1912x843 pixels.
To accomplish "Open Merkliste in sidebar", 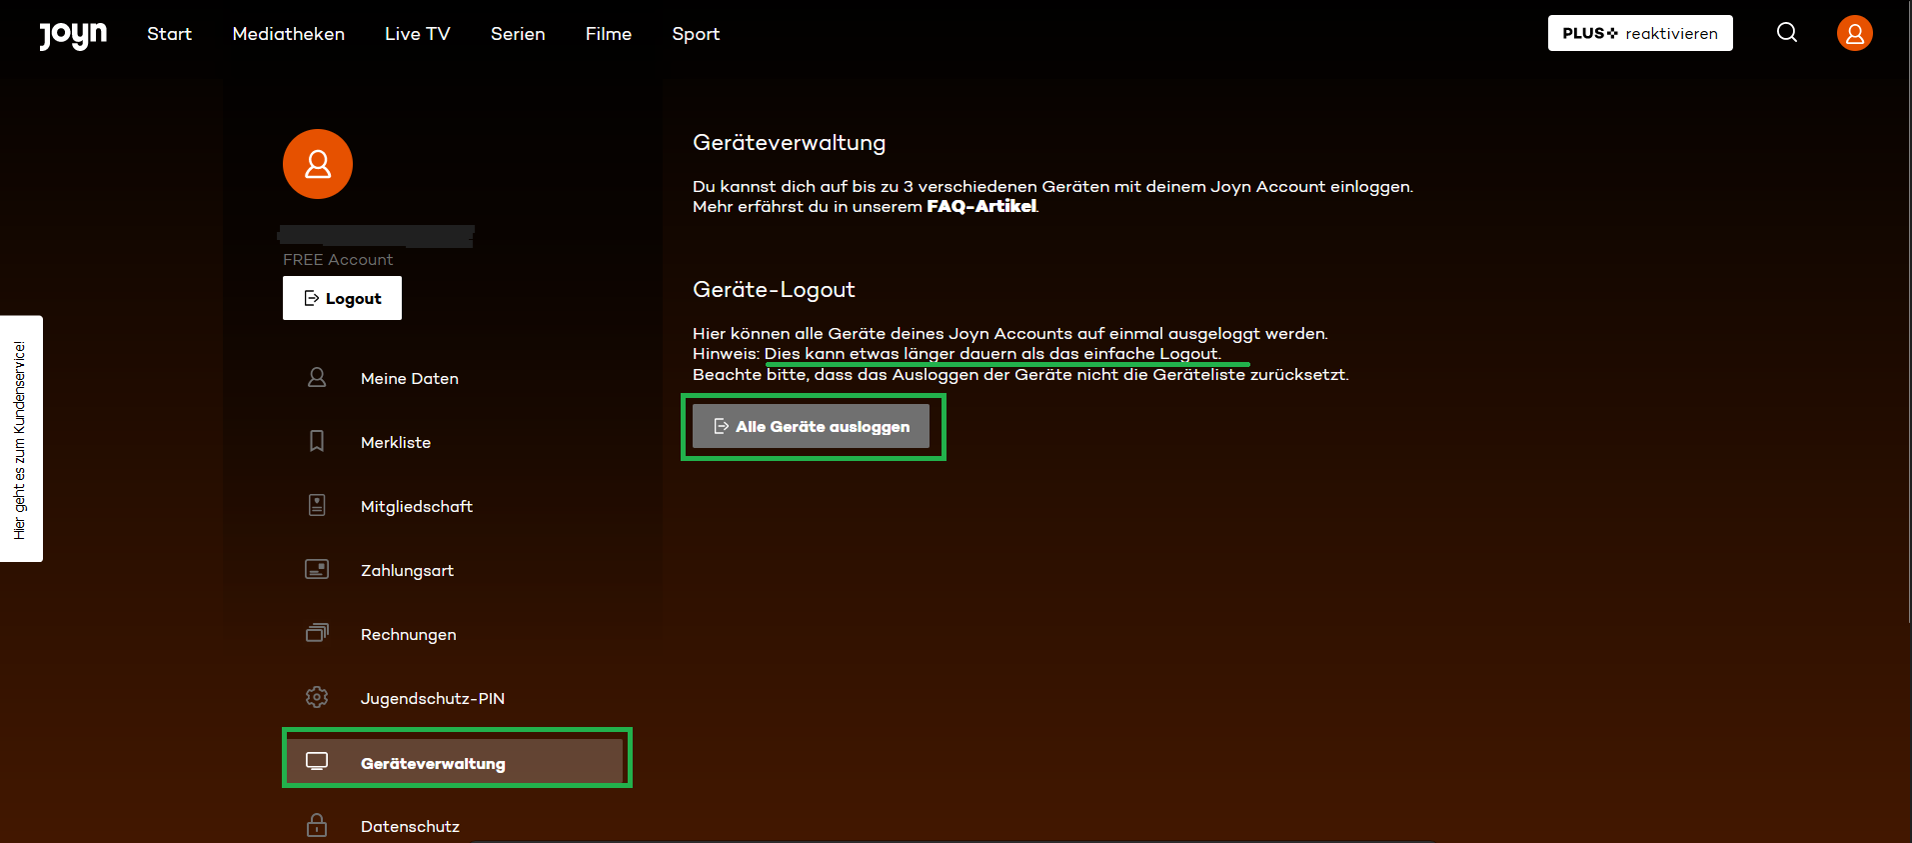I will [x=396, y=442].
